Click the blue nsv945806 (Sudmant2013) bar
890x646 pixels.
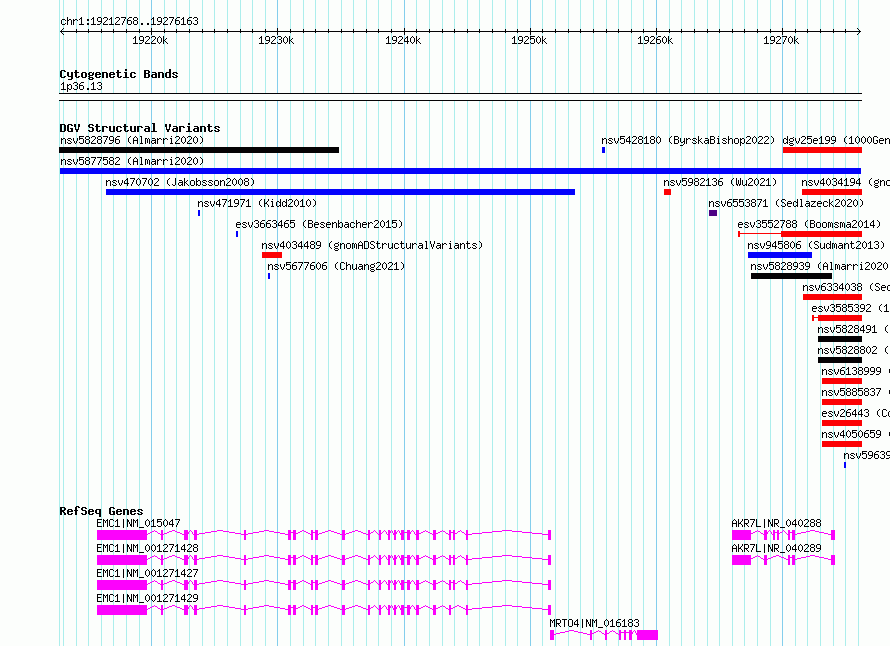click(x=780, y=255)
